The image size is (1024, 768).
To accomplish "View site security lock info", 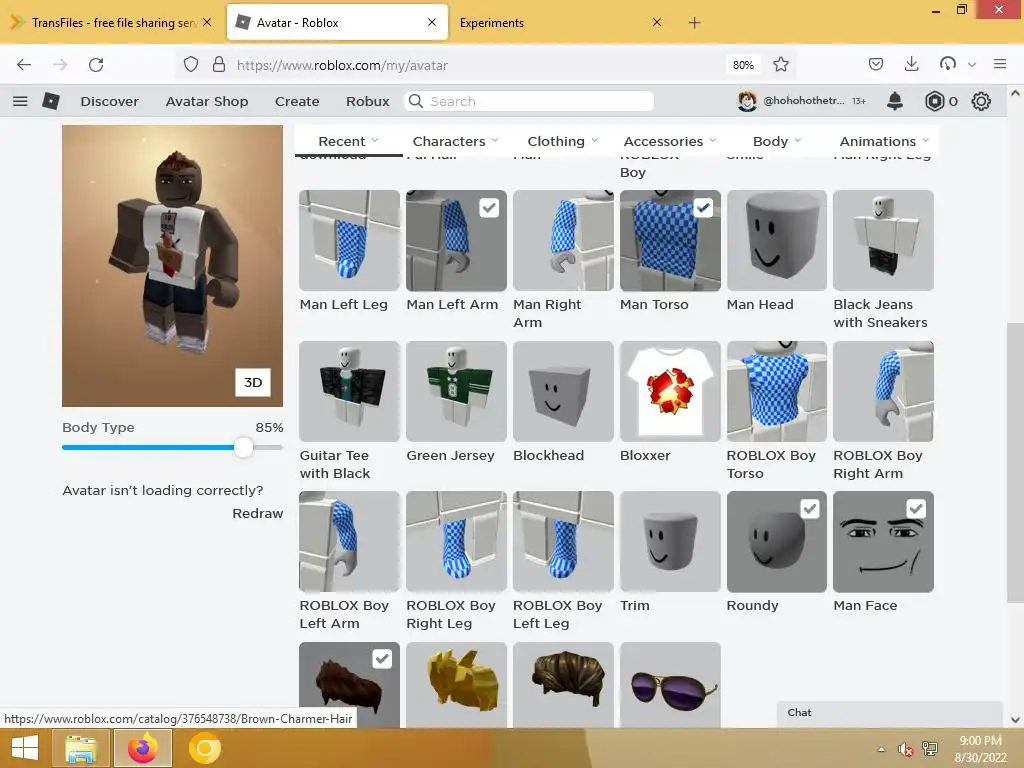I will click(x=219, y=65).
